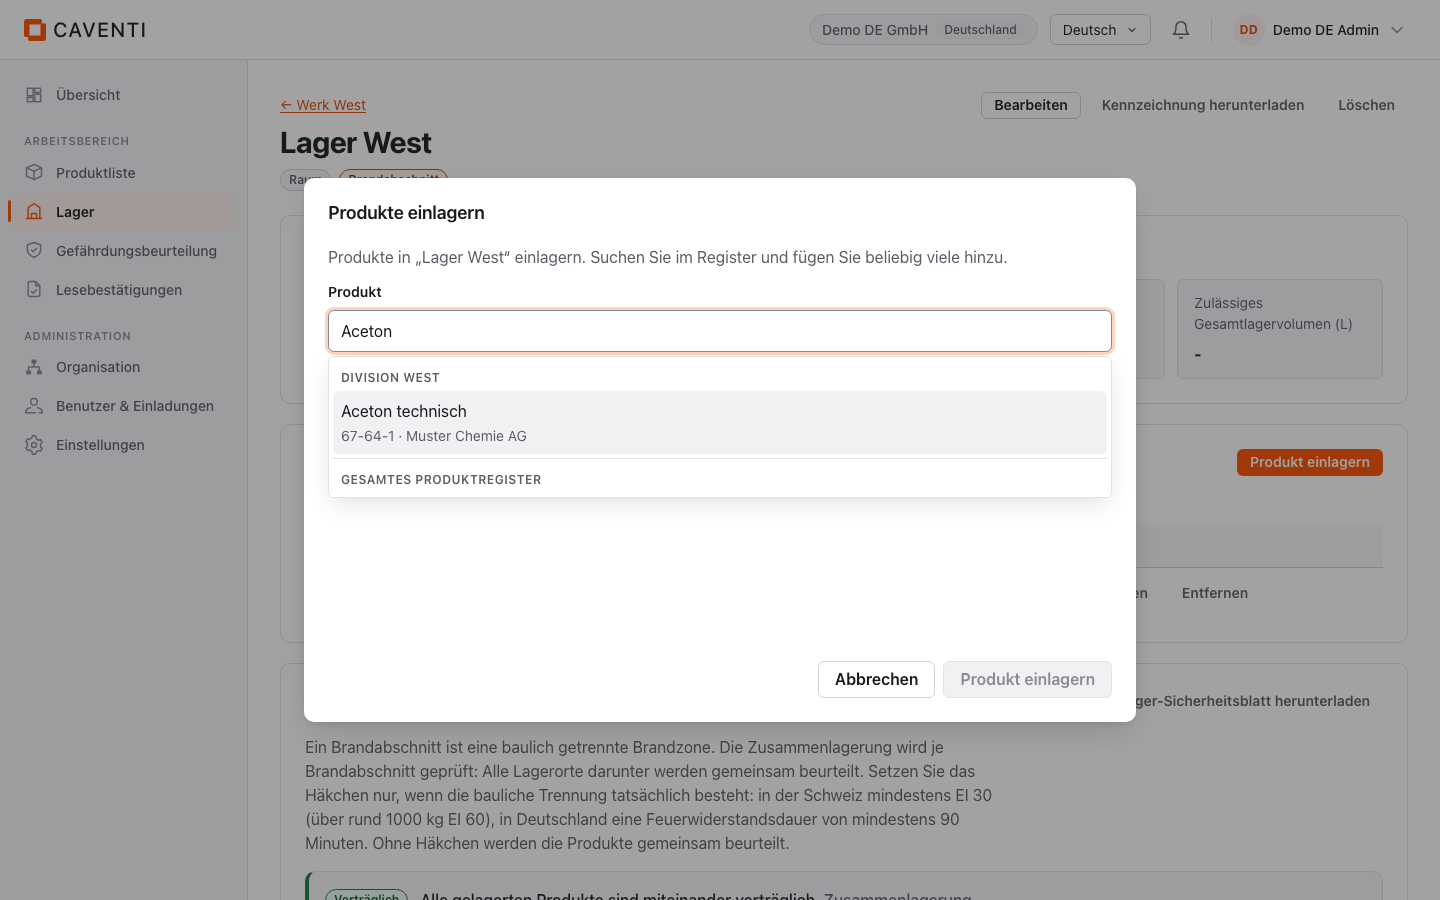Click the Einstellungen gear icon
The height and width of the screenshot is (900, 1440).
(x=34, y=445)
